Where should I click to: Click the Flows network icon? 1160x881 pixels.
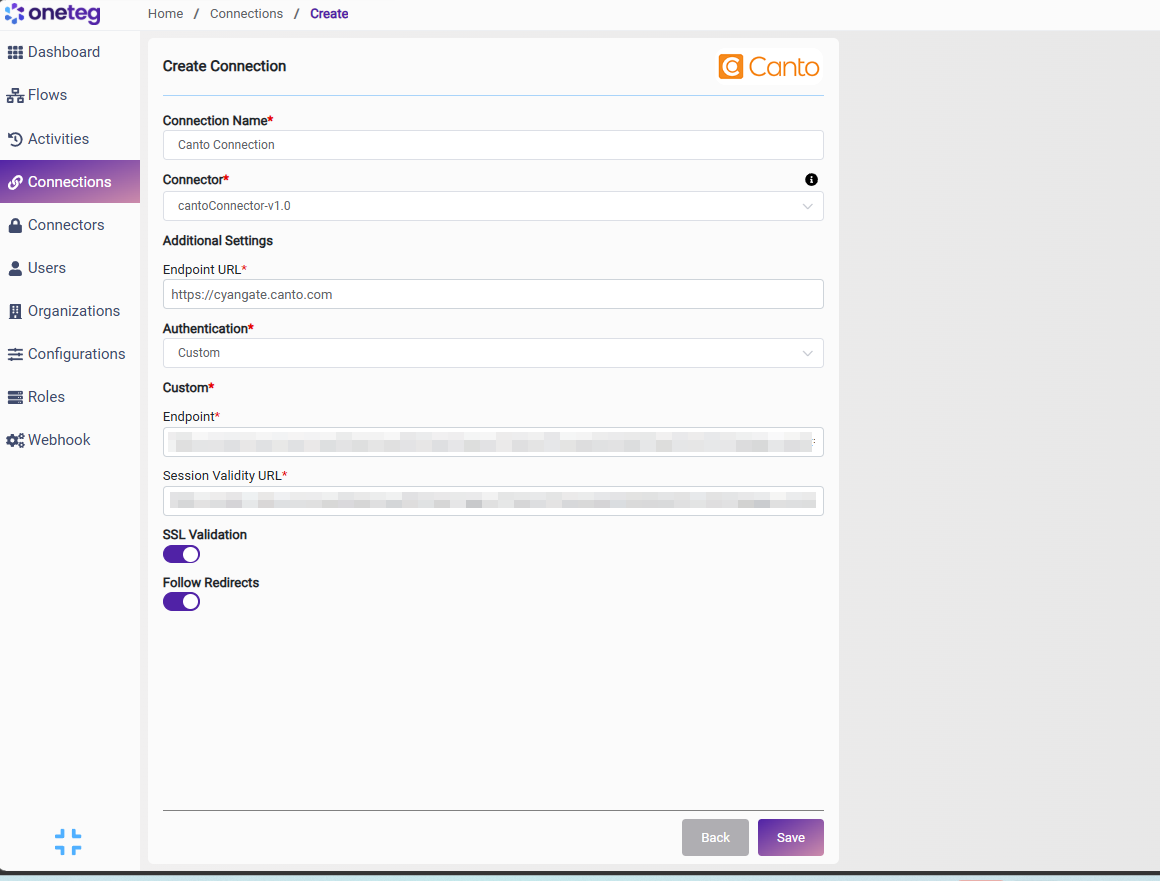click(15, 95)
